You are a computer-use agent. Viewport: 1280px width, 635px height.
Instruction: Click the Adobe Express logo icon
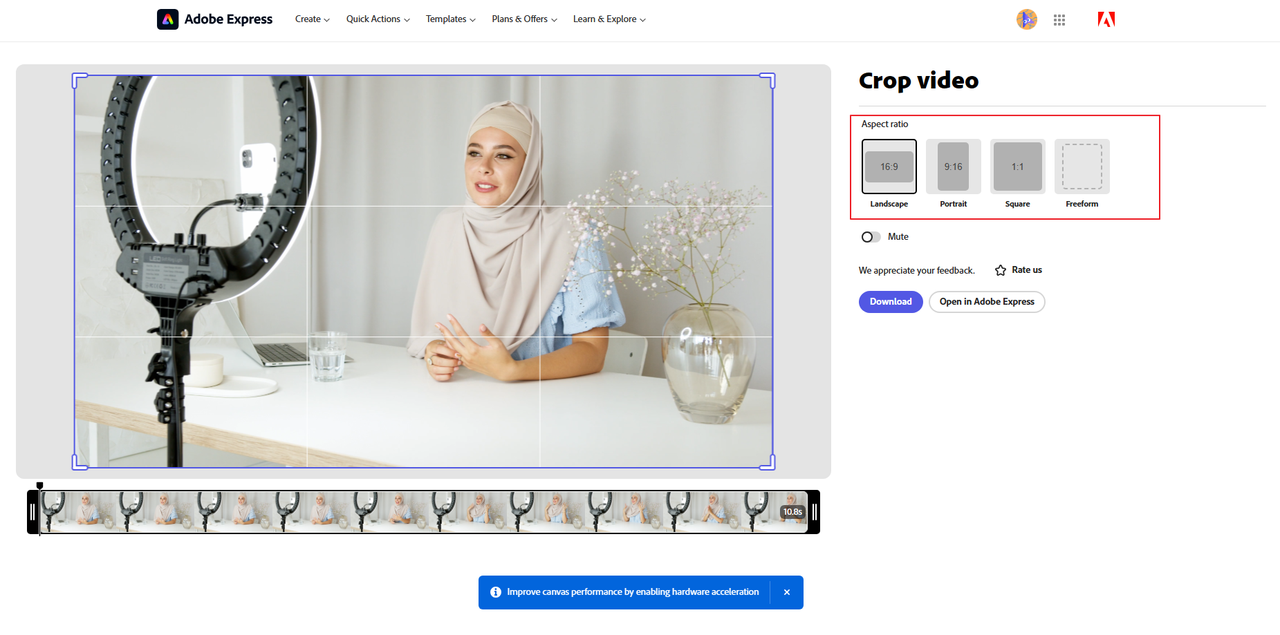click(168, 19)
